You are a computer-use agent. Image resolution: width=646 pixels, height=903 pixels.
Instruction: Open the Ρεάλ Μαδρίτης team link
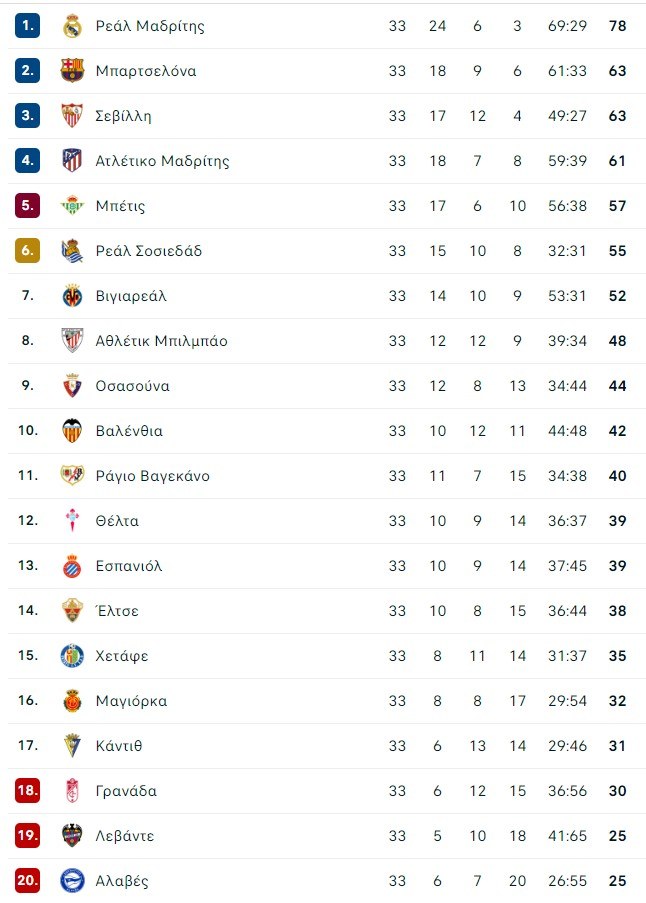(150, 26)
